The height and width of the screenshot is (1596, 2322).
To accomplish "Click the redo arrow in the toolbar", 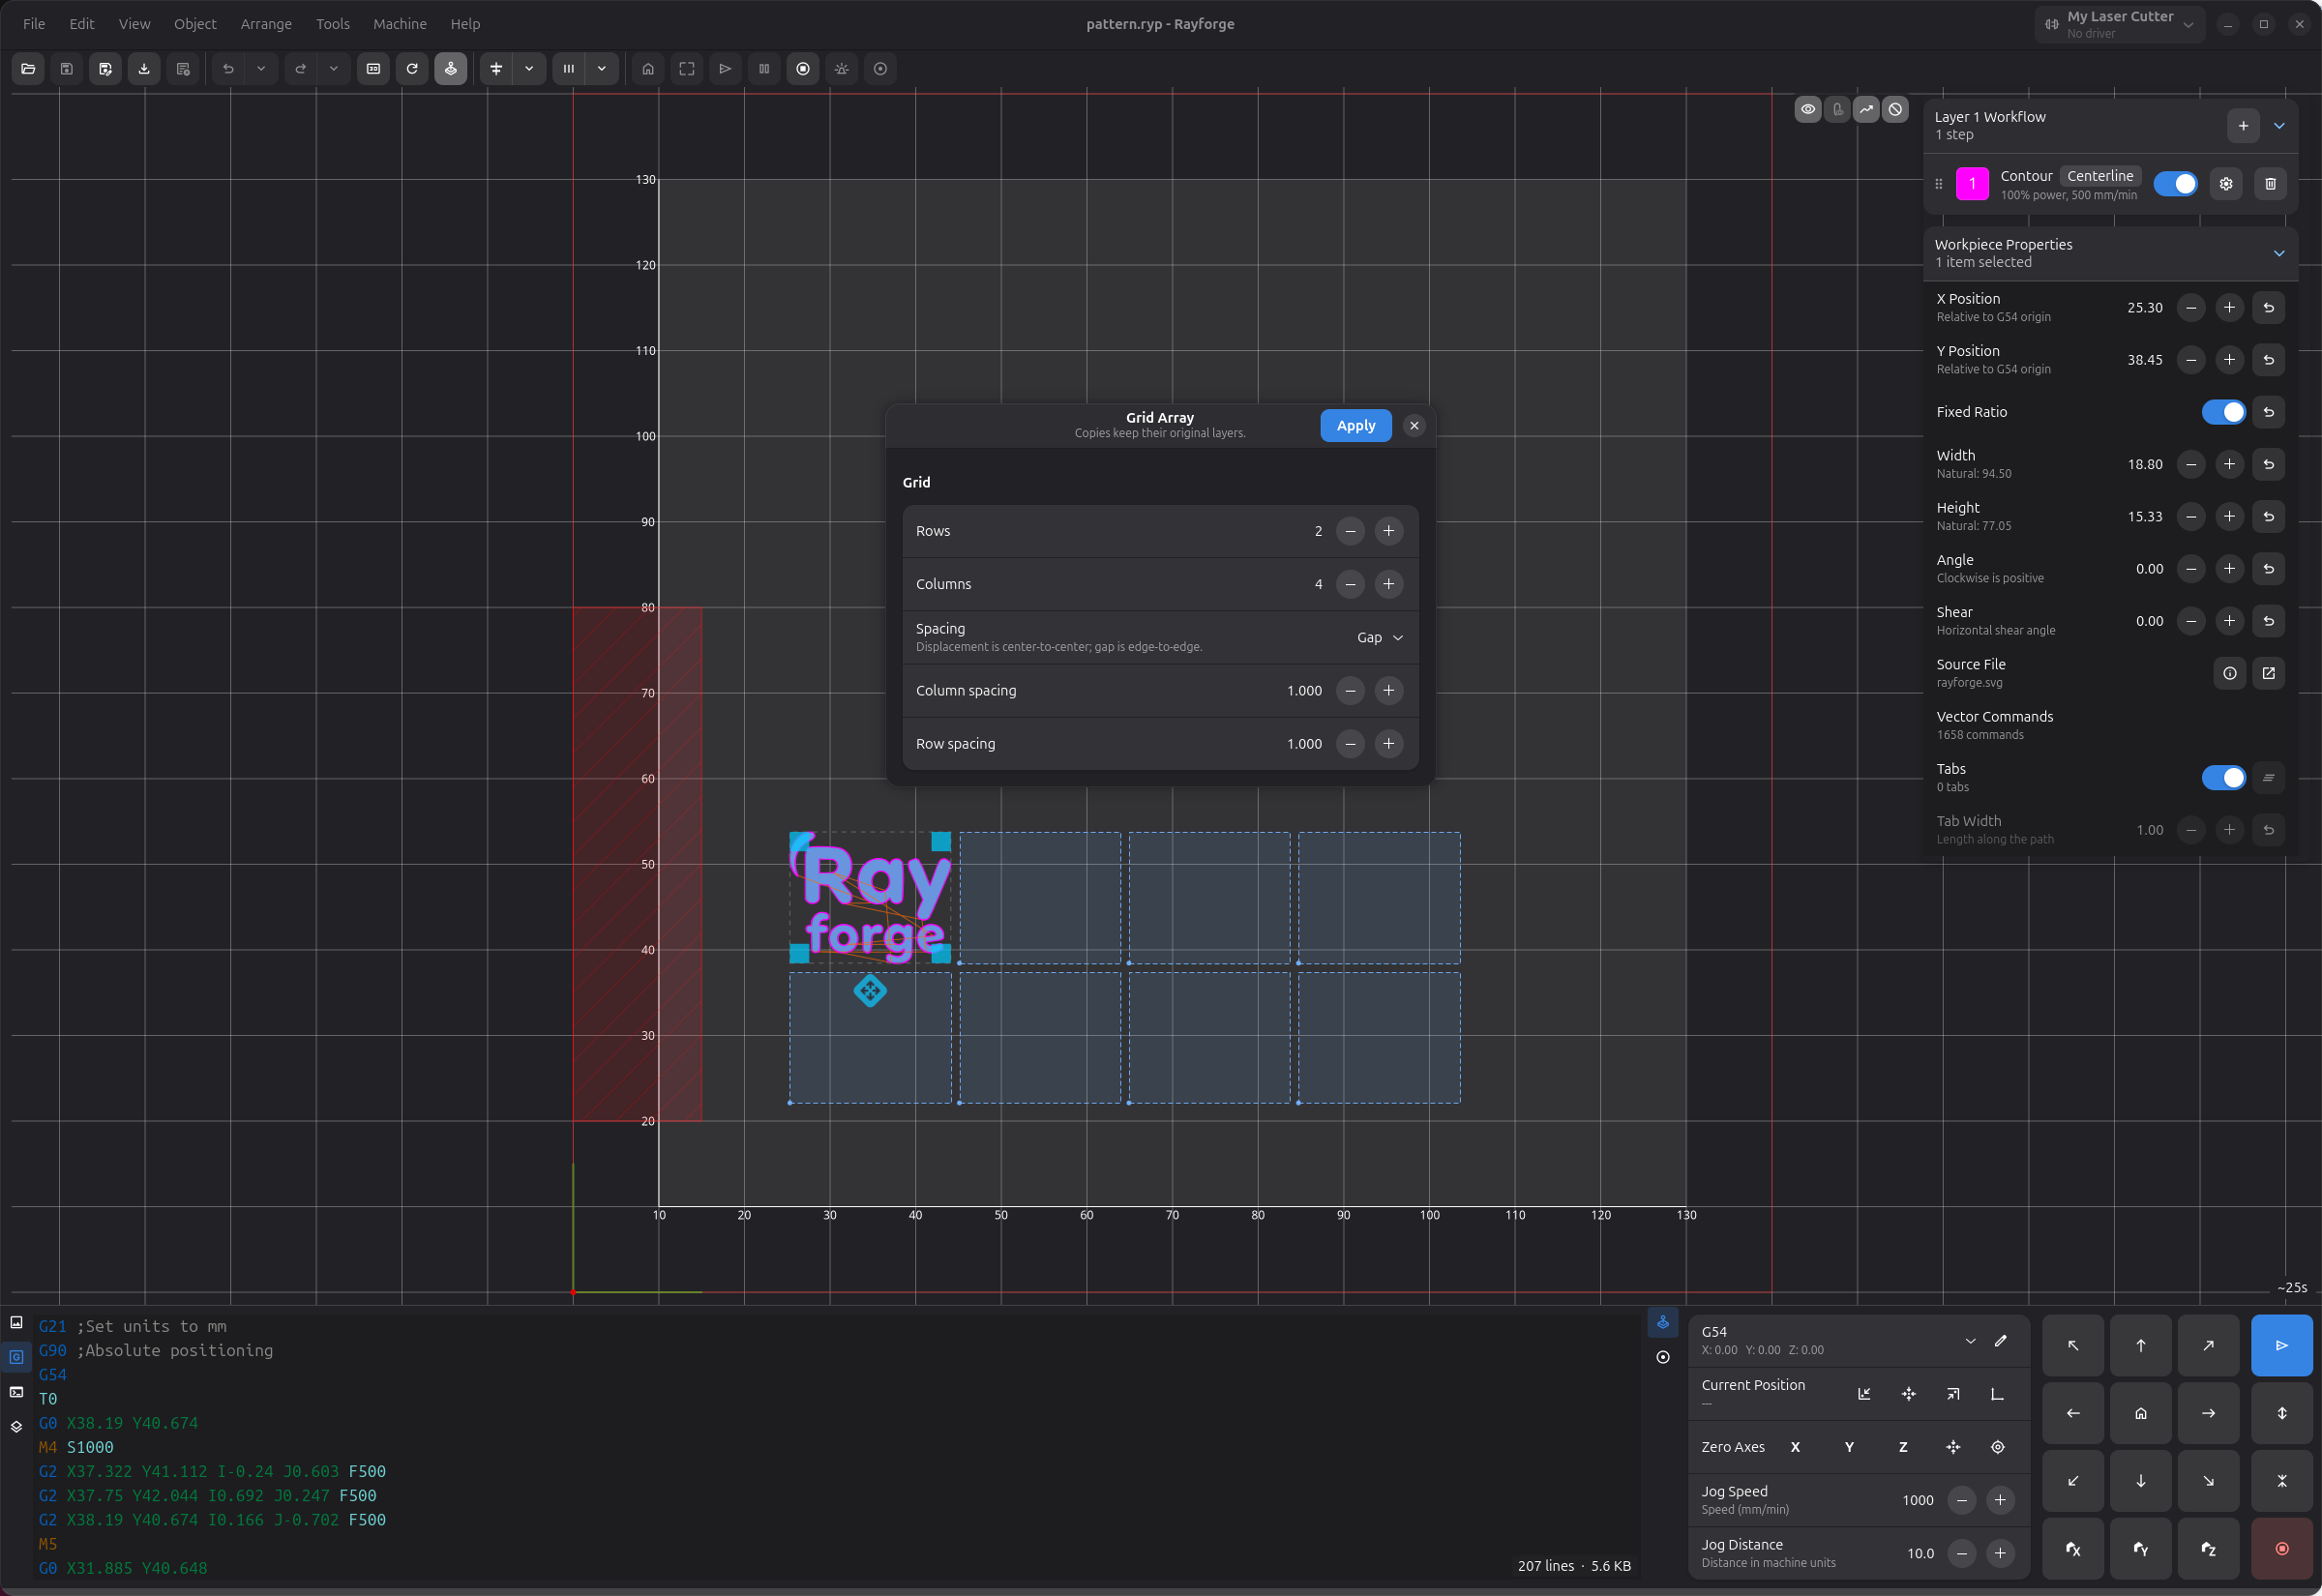I will [x=301, y=69].
